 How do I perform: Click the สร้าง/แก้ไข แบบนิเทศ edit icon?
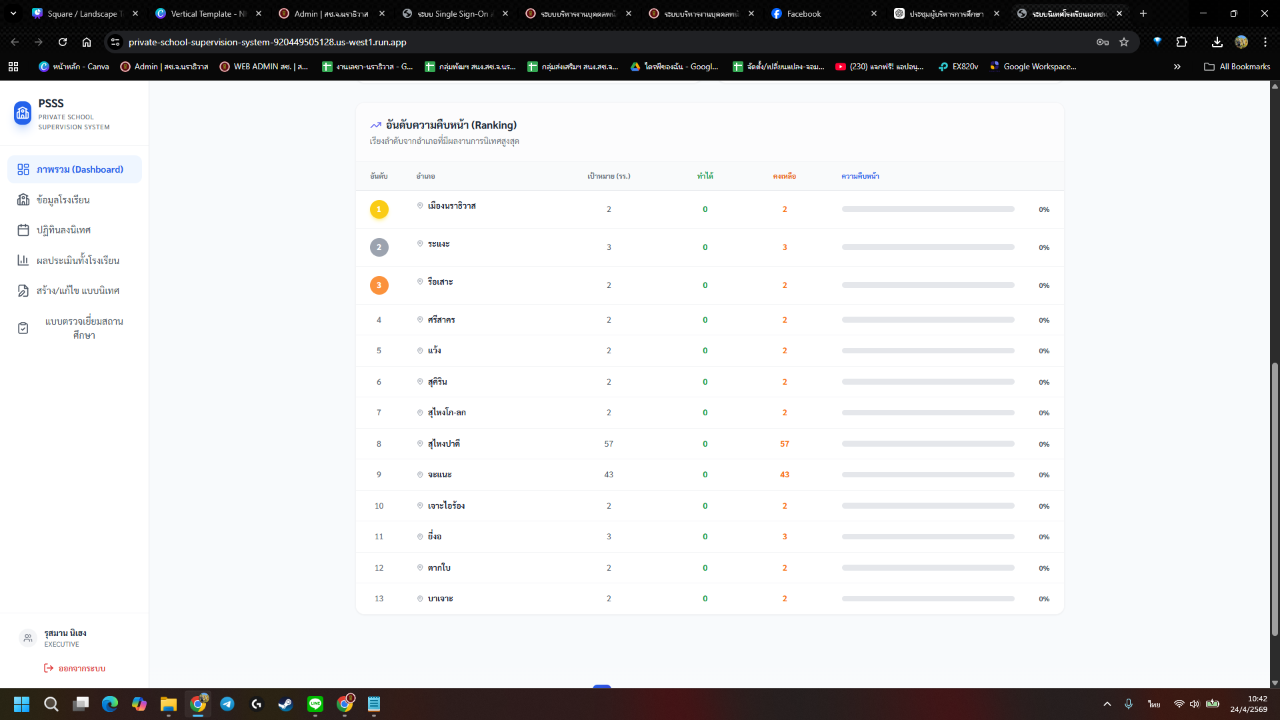23,291
